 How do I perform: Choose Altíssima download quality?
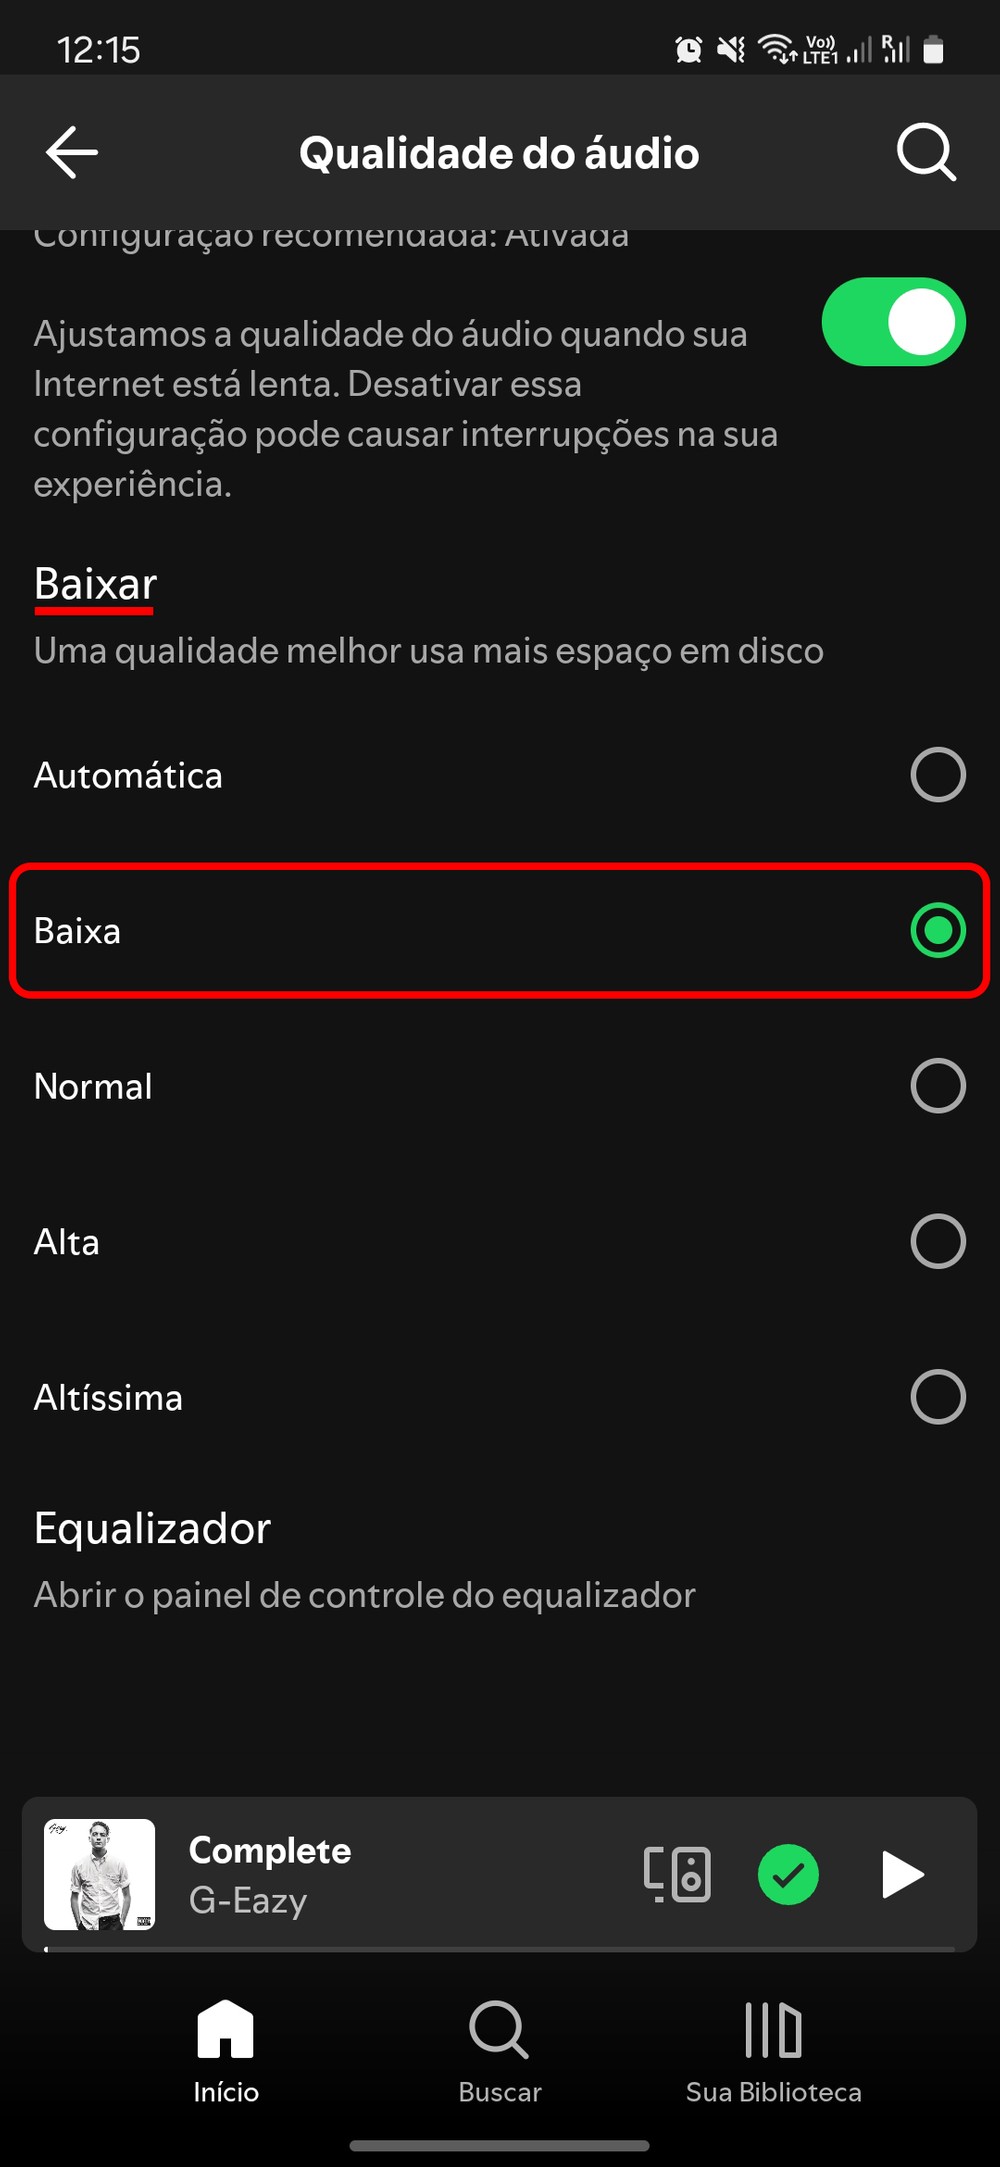point(938,1397)
